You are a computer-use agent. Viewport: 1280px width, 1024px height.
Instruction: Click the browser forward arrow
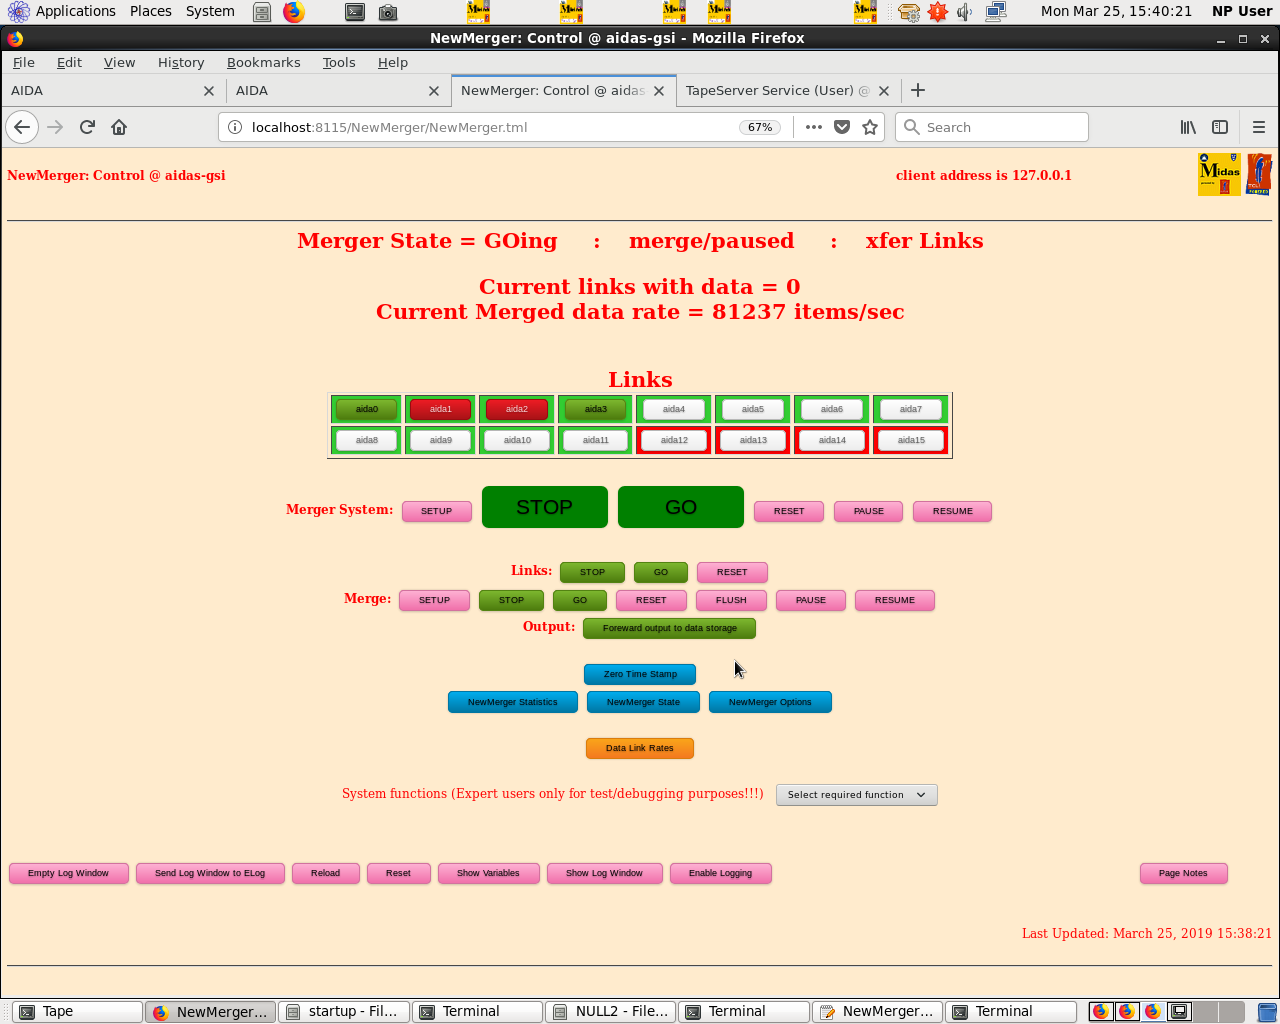55,127
